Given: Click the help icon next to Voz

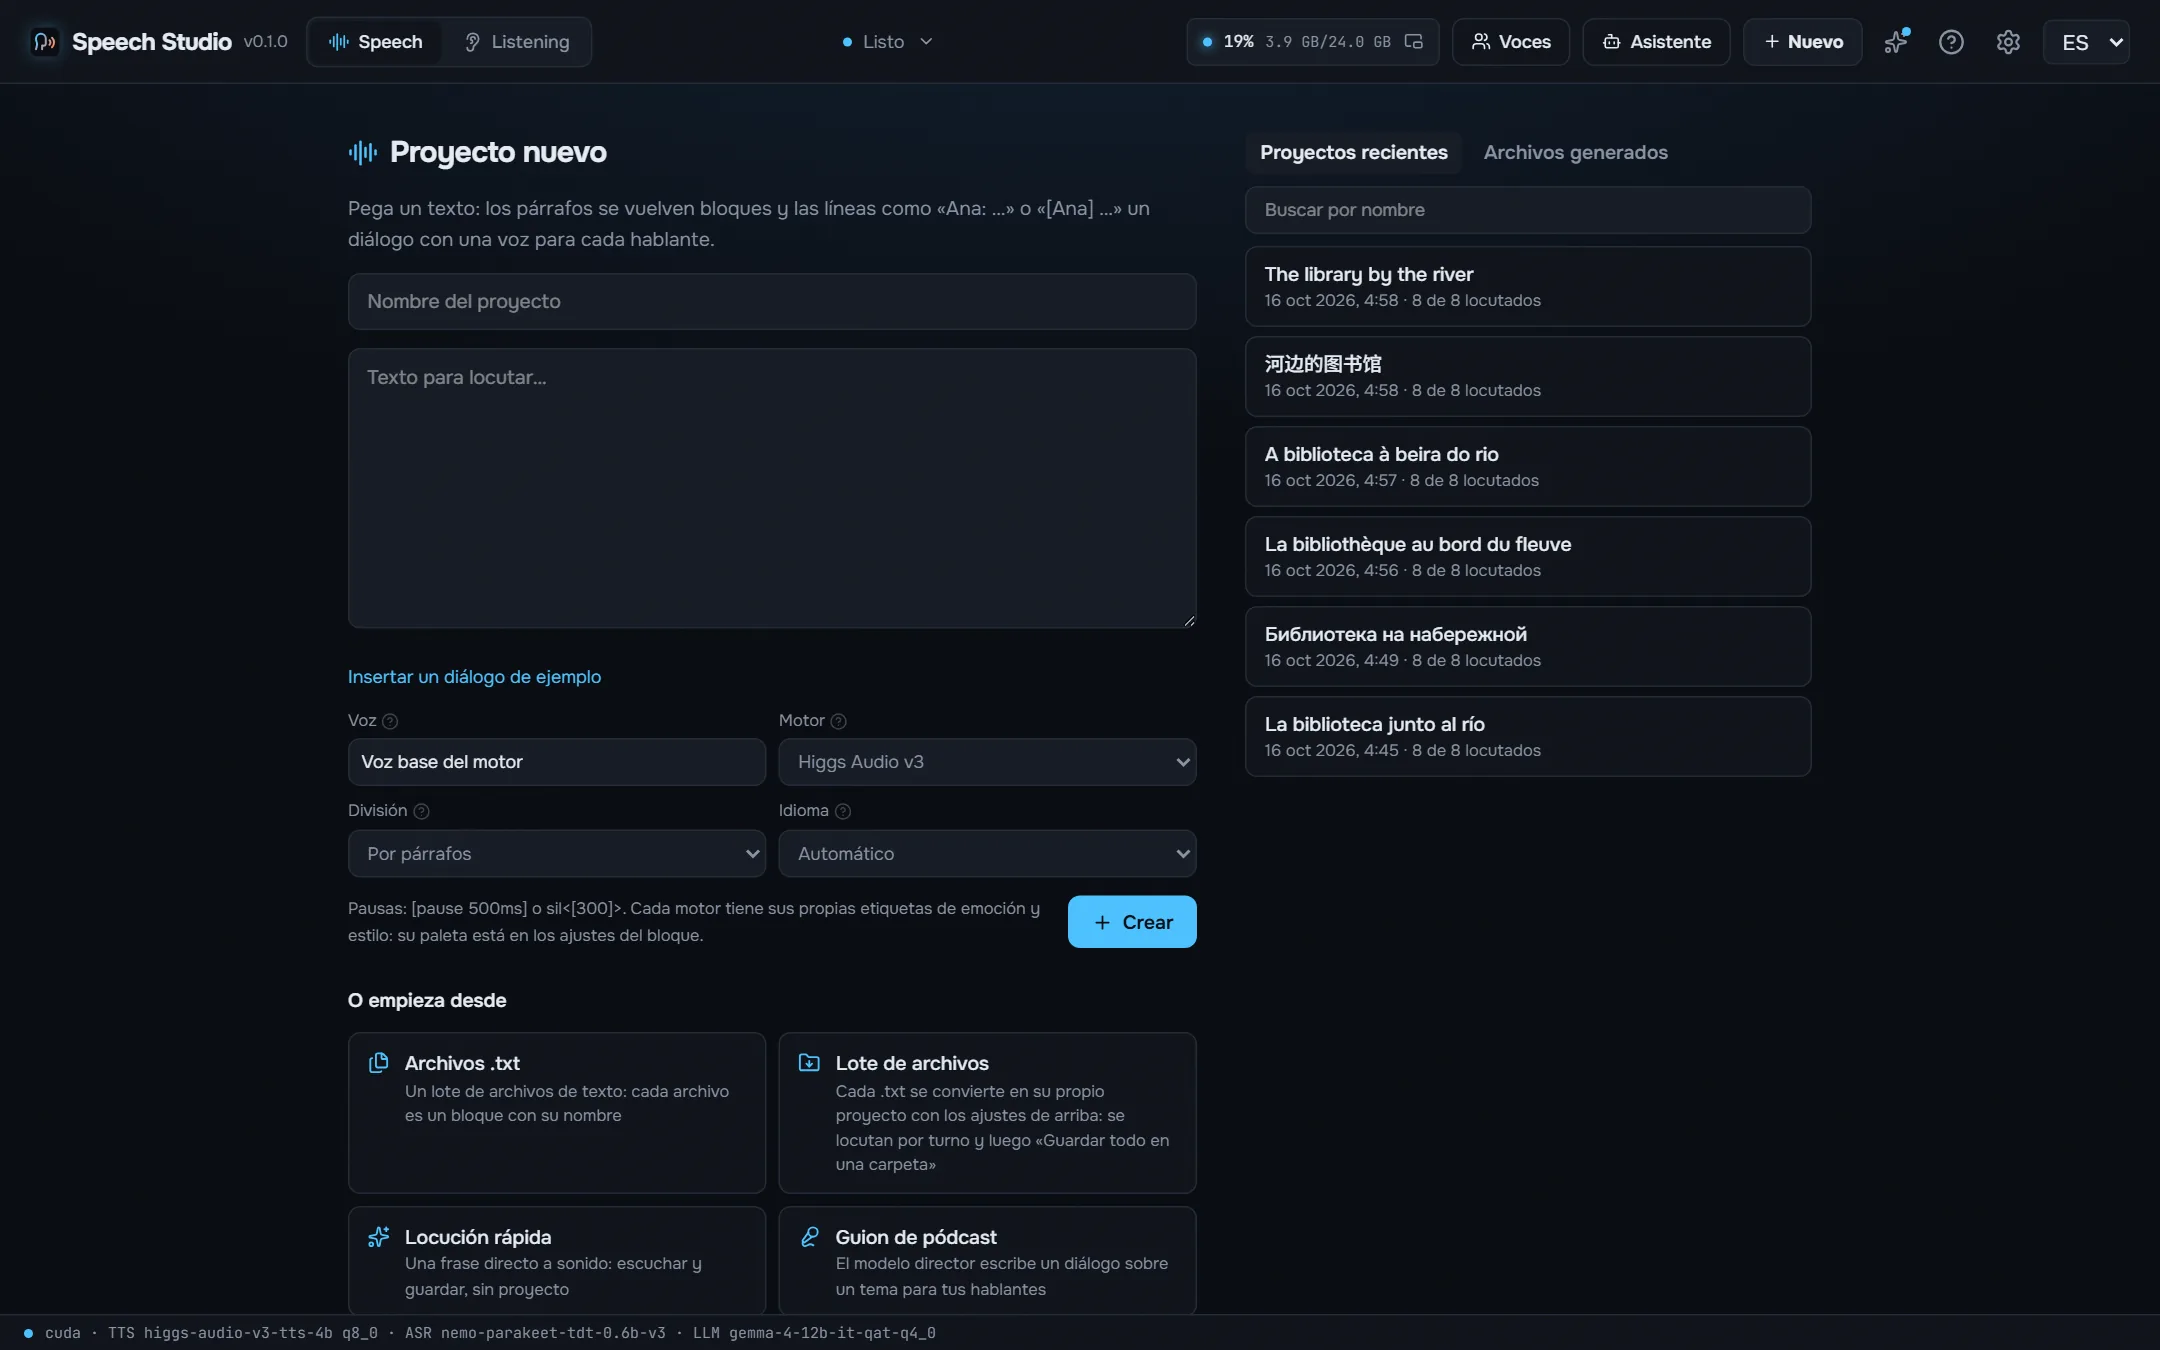Looking at the screenshot, I should [390, 721].
